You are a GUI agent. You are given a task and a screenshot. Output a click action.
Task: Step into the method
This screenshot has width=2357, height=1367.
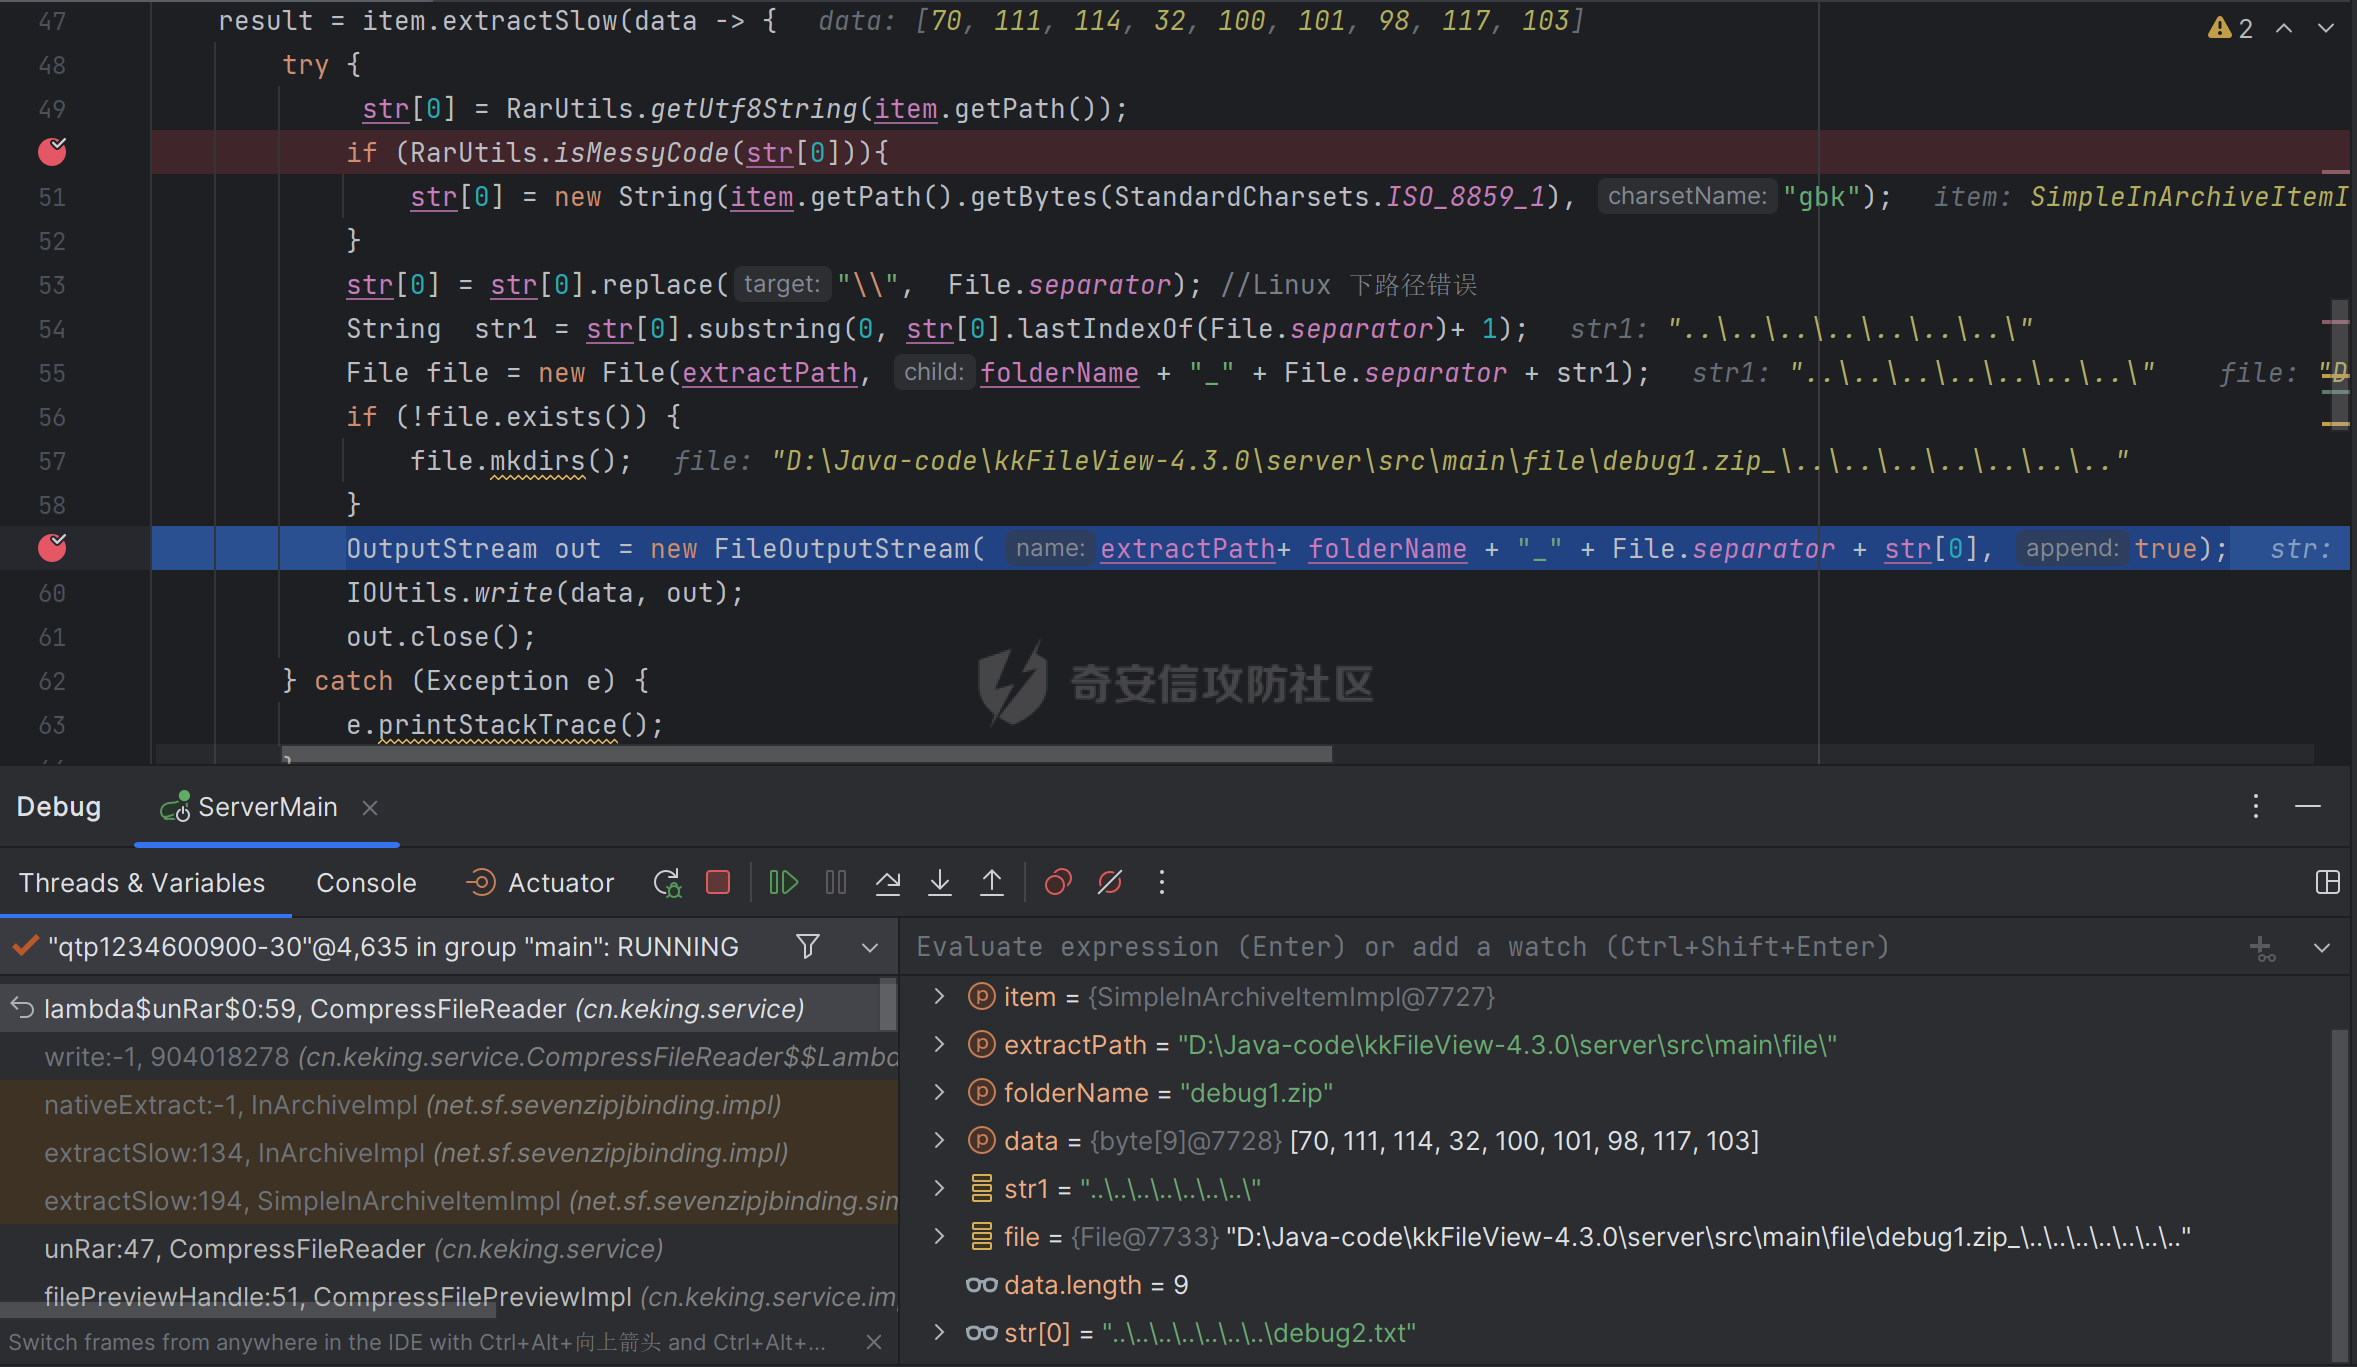coord(940,883)
